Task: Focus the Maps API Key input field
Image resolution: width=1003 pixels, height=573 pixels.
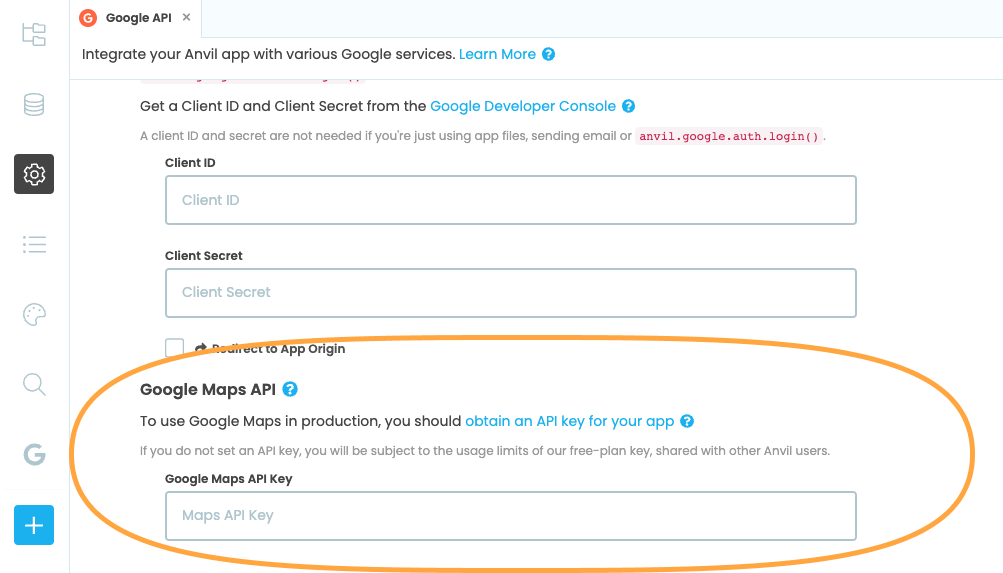Action: 510,516
